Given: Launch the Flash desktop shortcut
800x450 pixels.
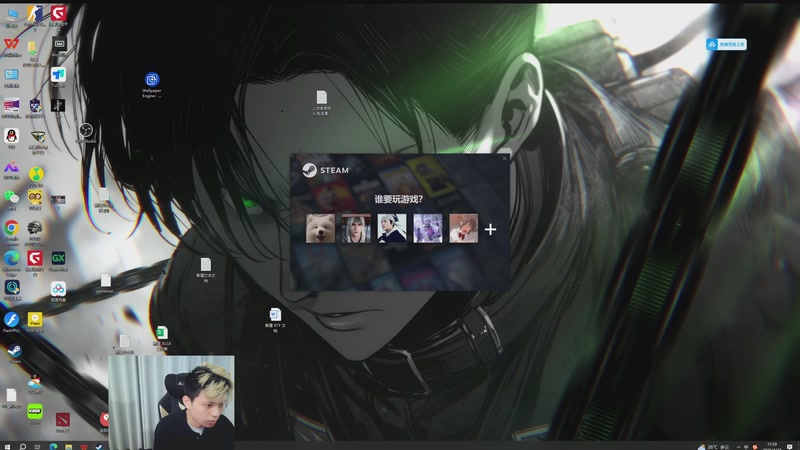Looking at the screenshot, I should pos(11,319).
